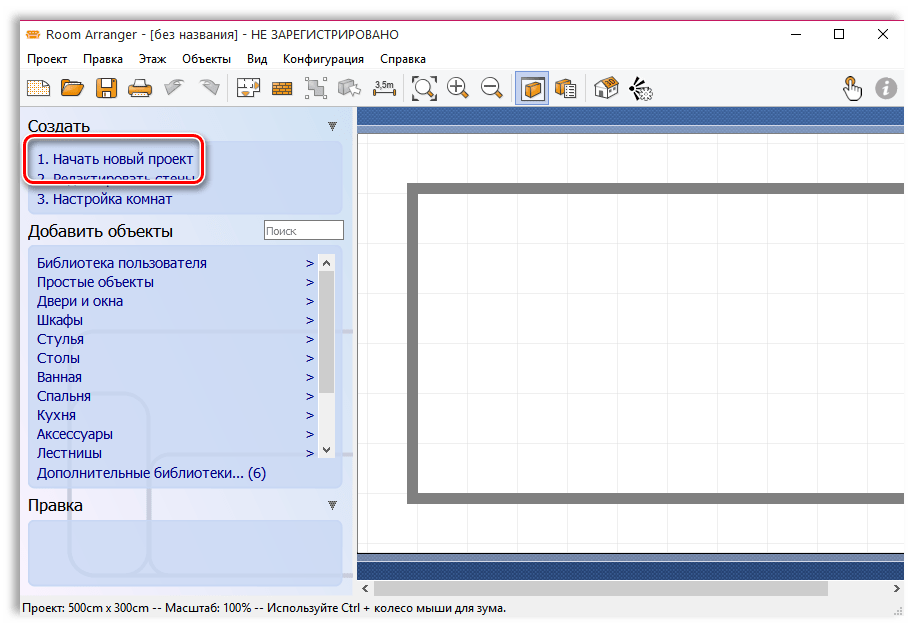The height and width of the screenshot is (636, 924).
Task: Open a project with the folder icon
Action: [x=72, y=88]
